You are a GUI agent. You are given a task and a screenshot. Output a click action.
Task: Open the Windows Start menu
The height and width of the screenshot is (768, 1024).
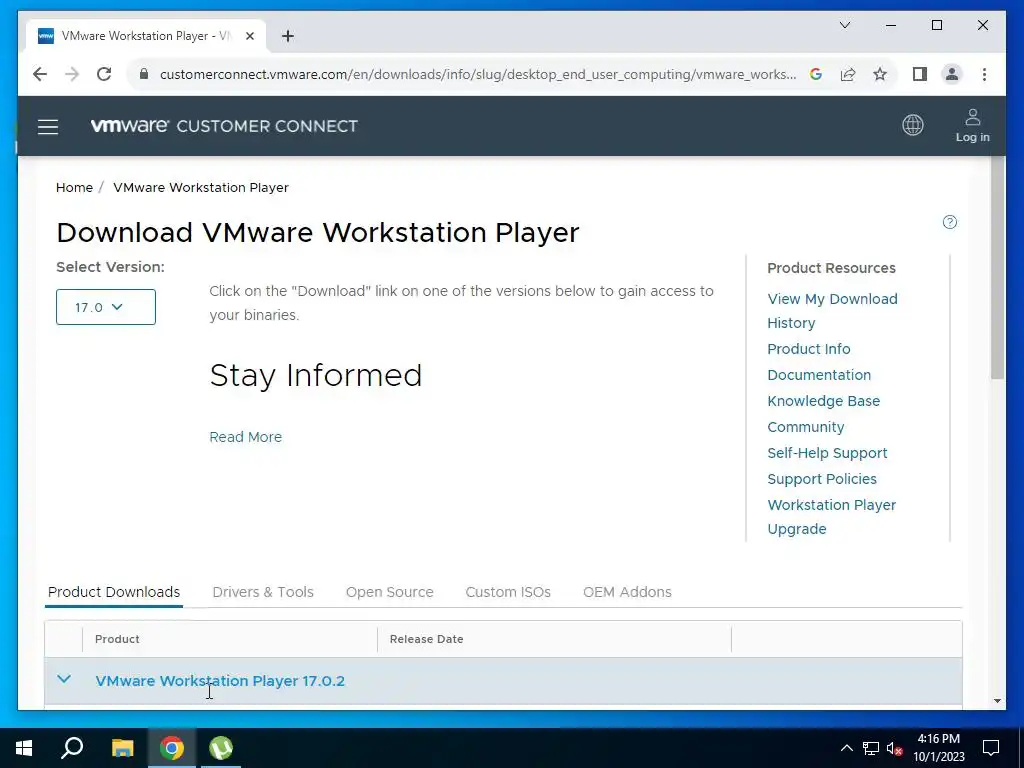point(24,748)
